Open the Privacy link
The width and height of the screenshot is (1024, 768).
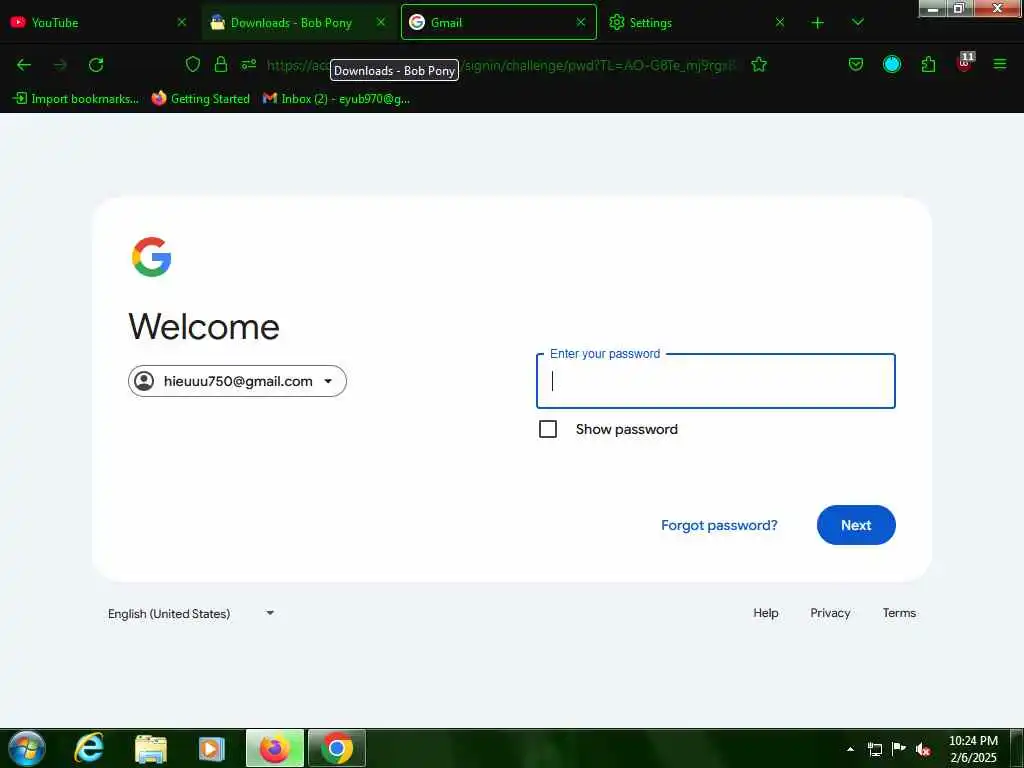[830, 613]
